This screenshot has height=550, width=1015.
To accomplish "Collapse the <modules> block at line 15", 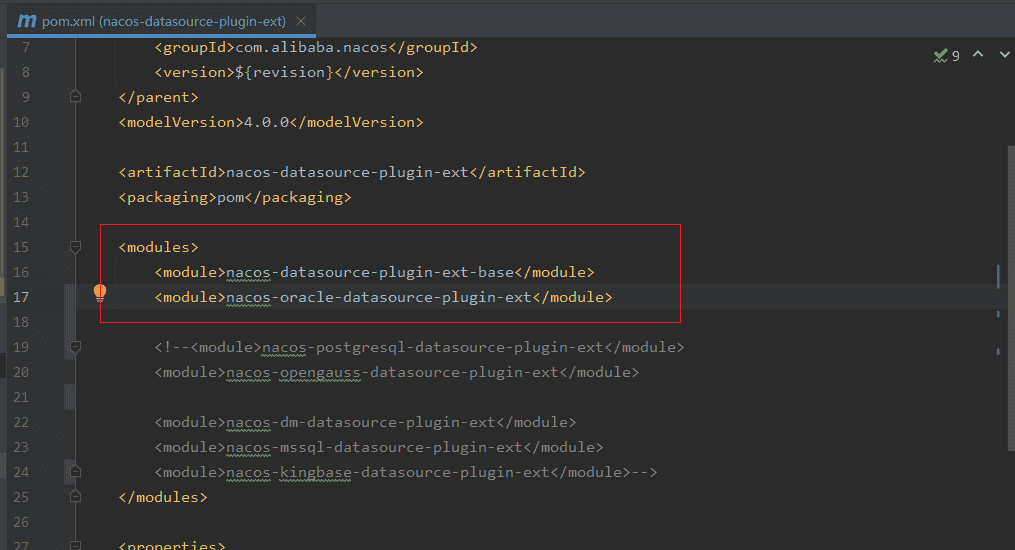I will tap(75, 247).
